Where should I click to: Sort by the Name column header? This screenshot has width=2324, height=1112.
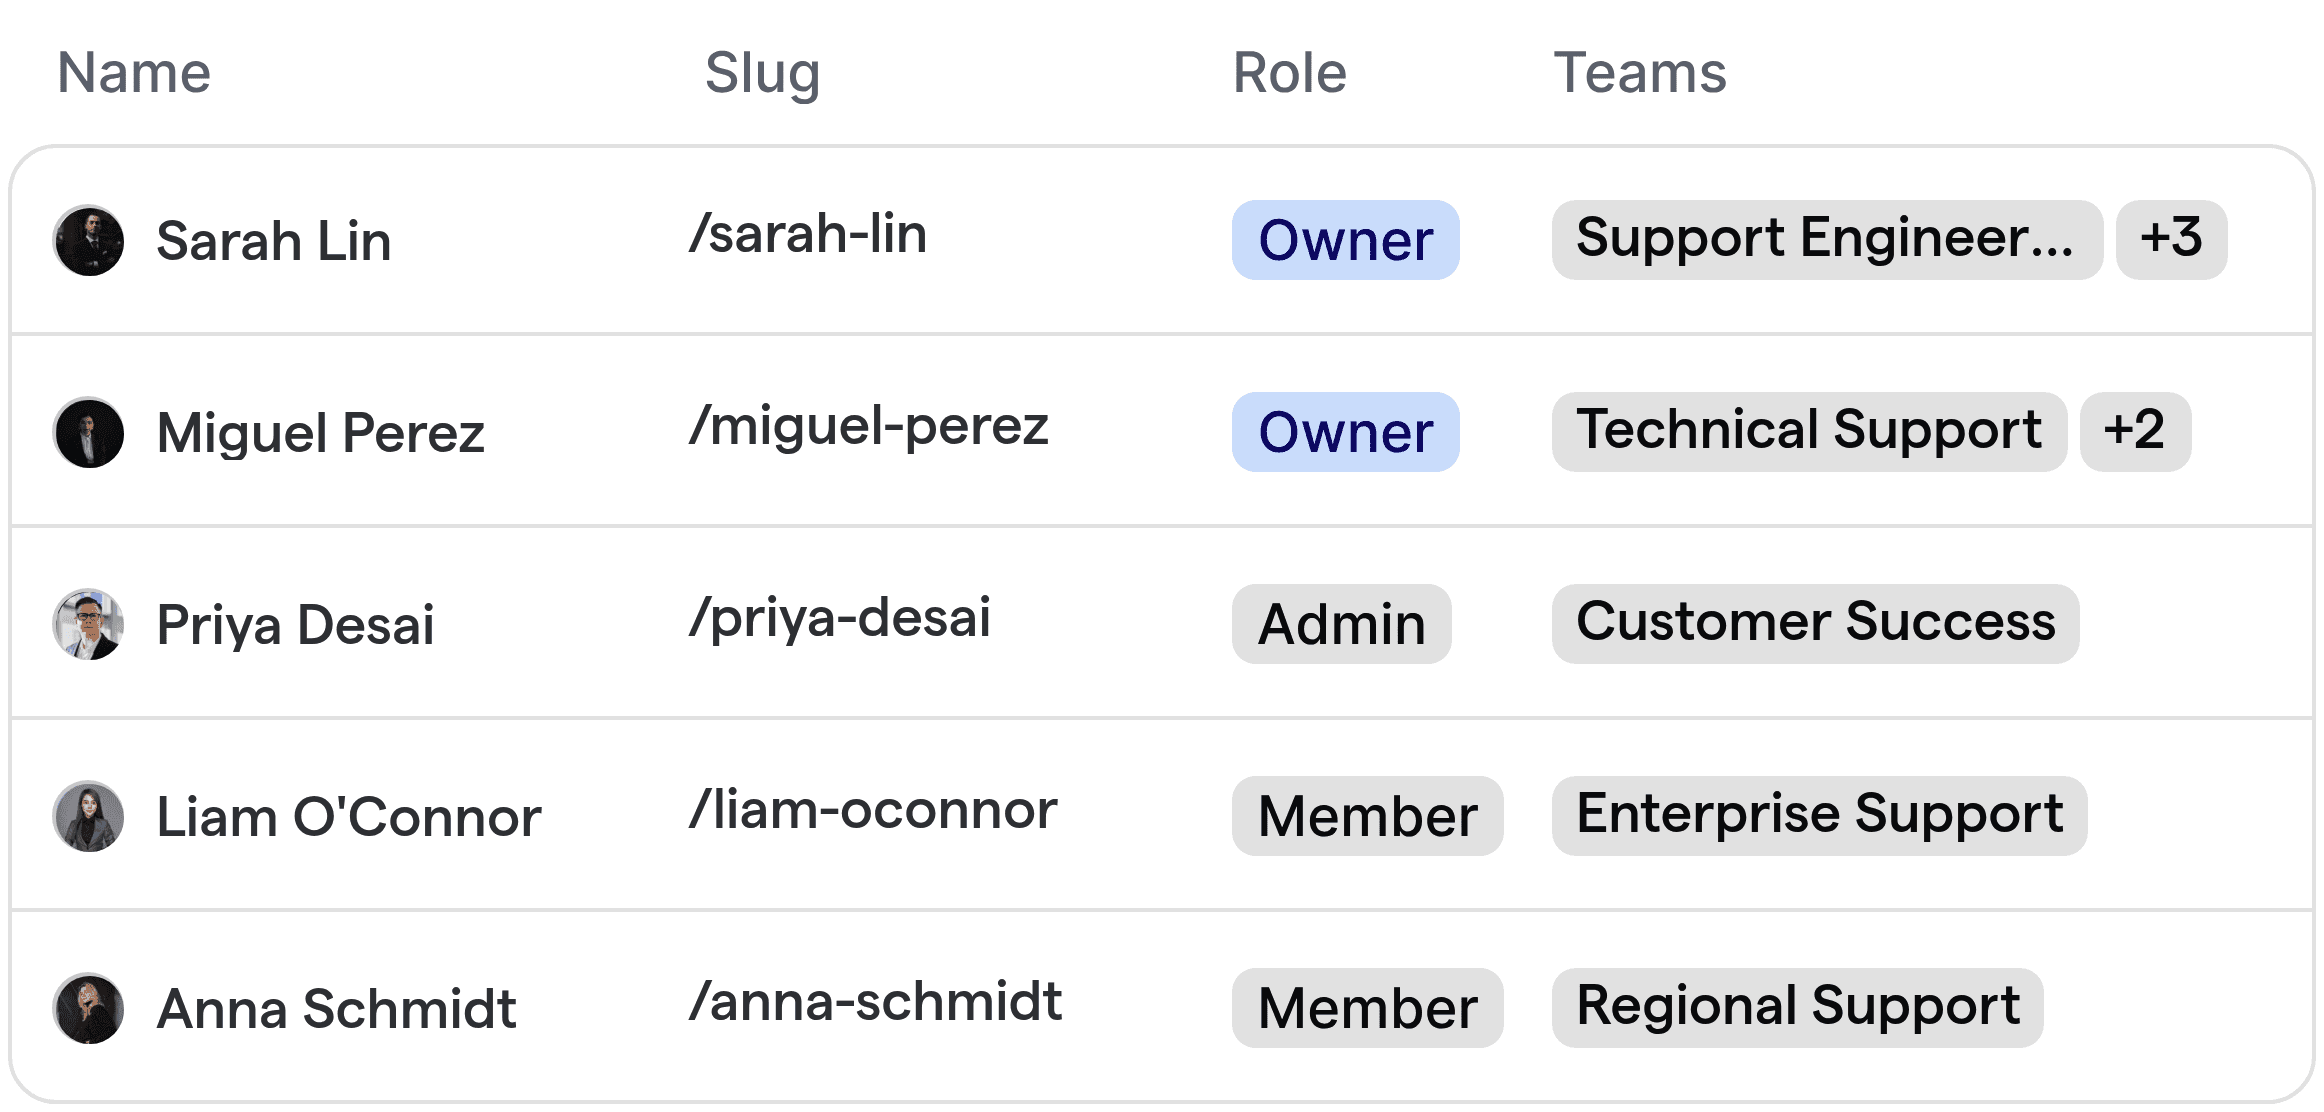133,71
